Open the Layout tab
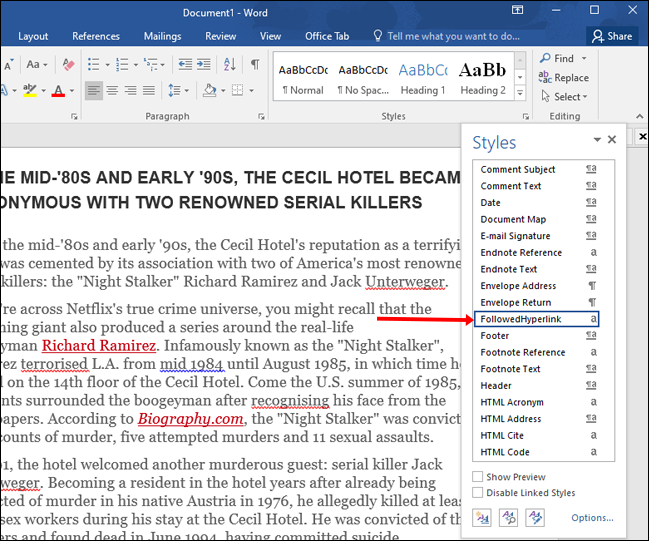 point(33,36)
